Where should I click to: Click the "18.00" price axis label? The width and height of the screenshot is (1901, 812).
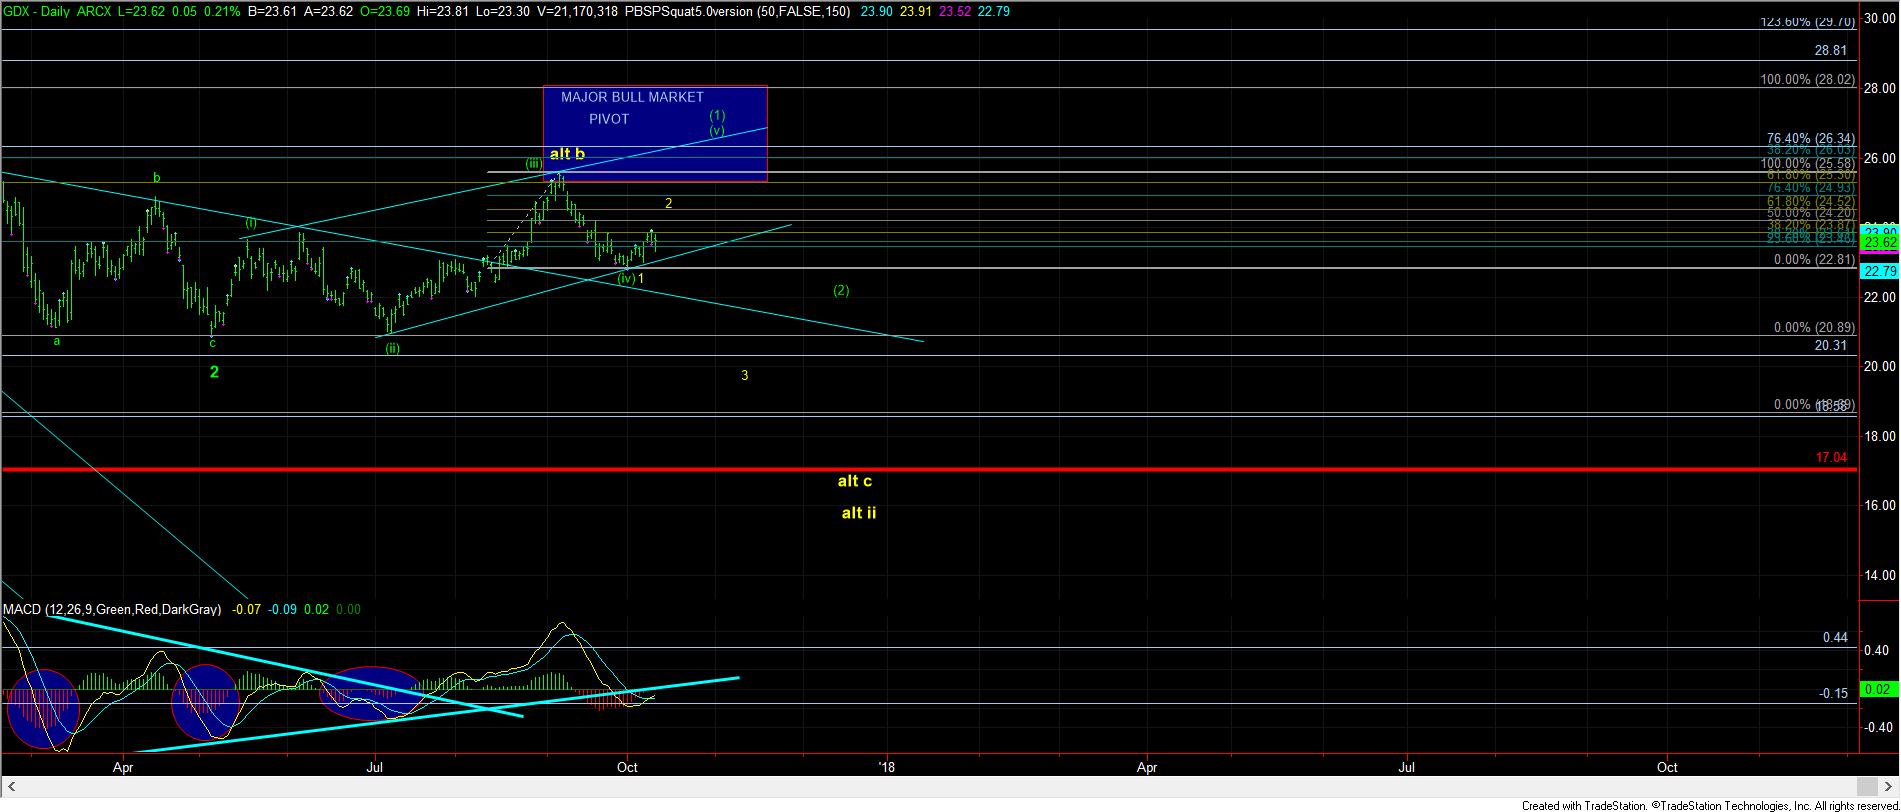pyautogui.click(x=1880, y=436)
